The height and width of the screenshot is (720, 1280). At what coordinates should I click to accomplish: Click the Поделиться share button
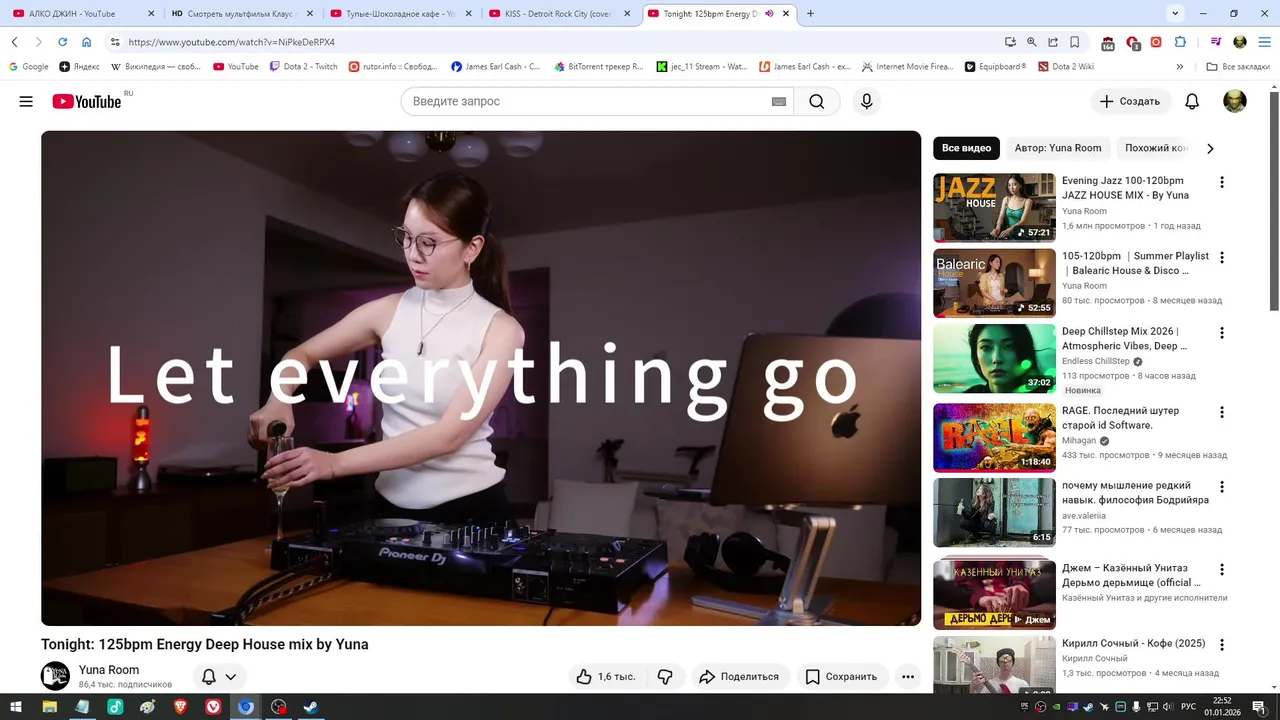[739, 677]
